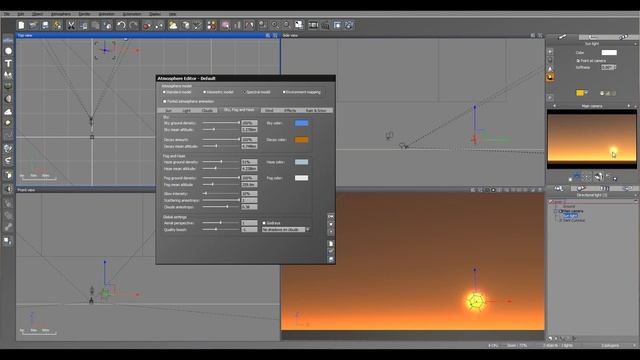640x360 pixels.
Task: Select the Sphere primitive tool in left sidebar
Action: tap(8, 51)
